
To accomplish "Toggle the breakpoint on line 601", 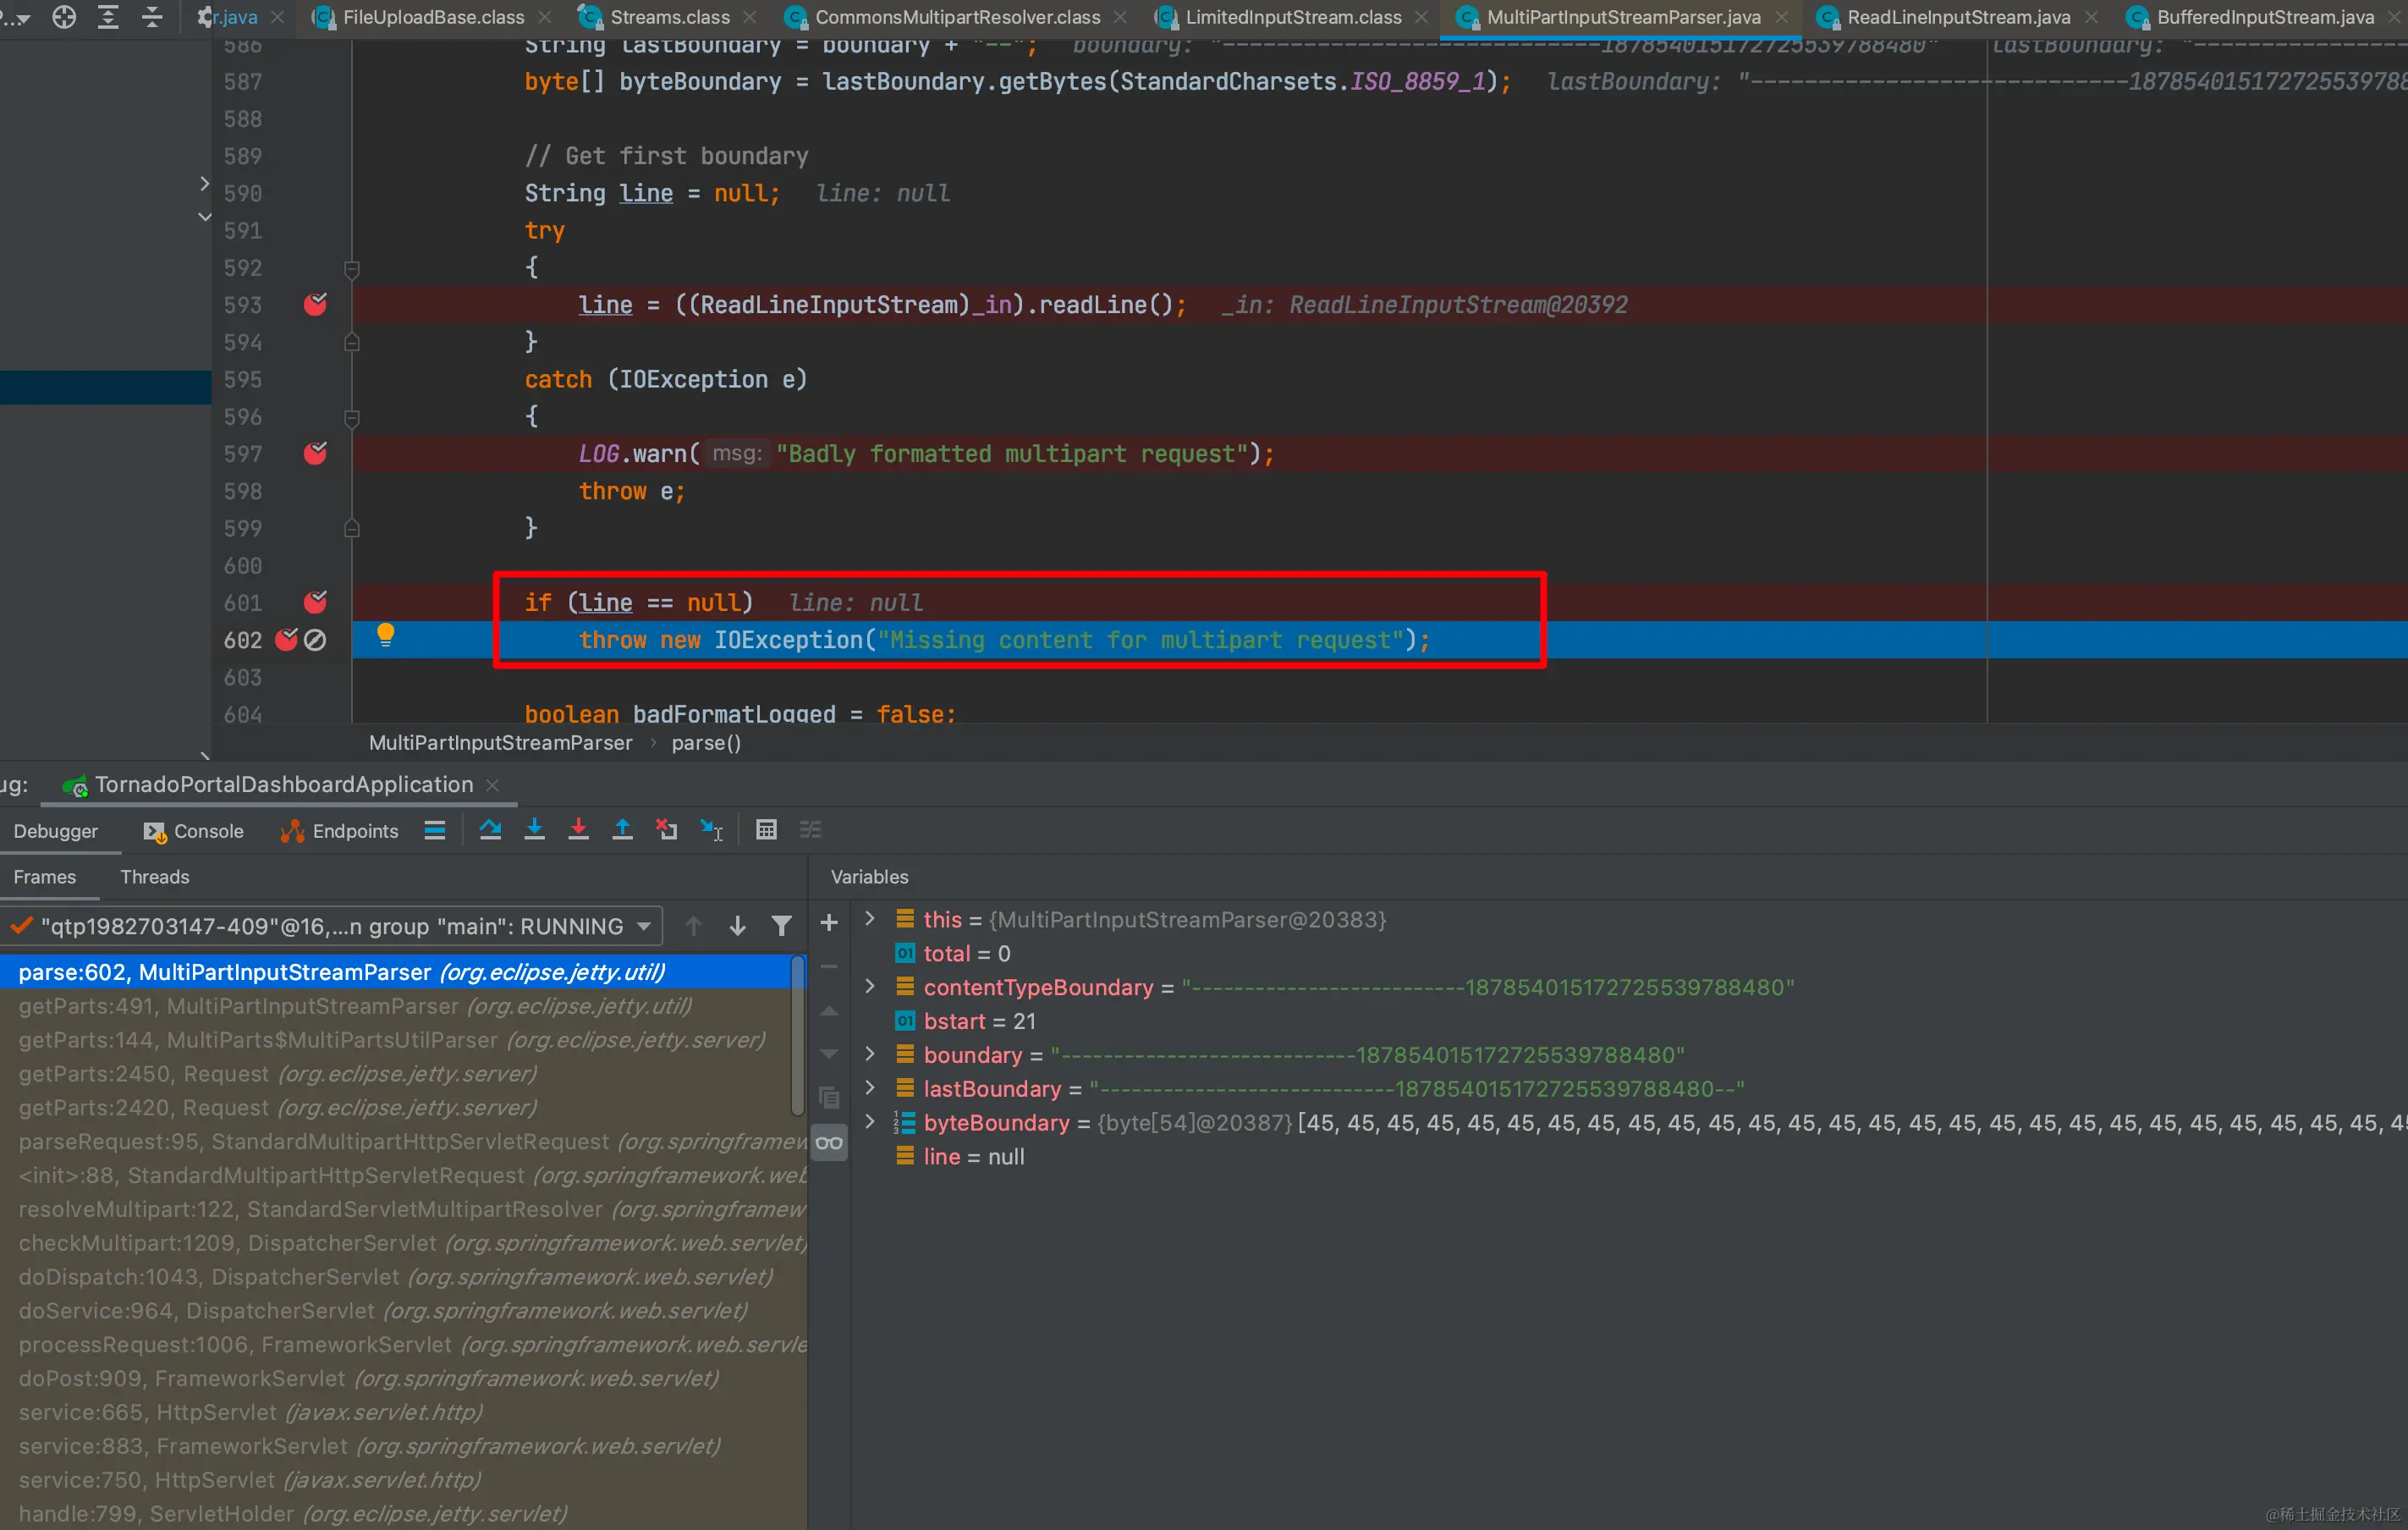I will pyautogui.click(x=315, y=602).
